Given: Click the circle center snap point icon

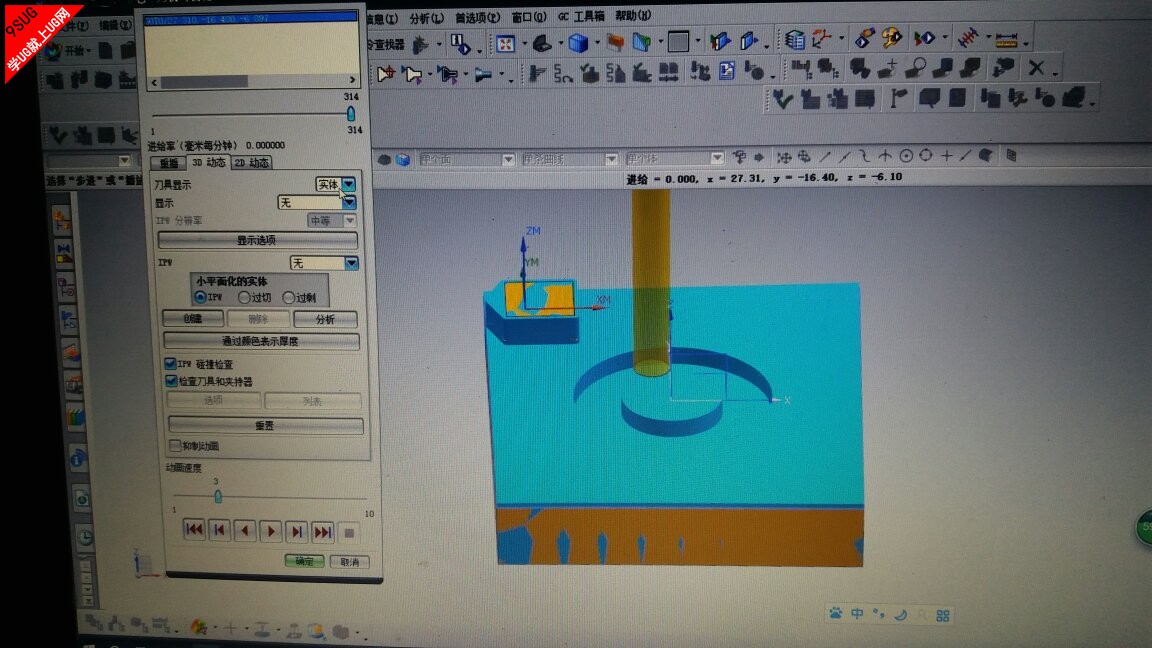Looking at the screenshot, I should tap(906, 156).
